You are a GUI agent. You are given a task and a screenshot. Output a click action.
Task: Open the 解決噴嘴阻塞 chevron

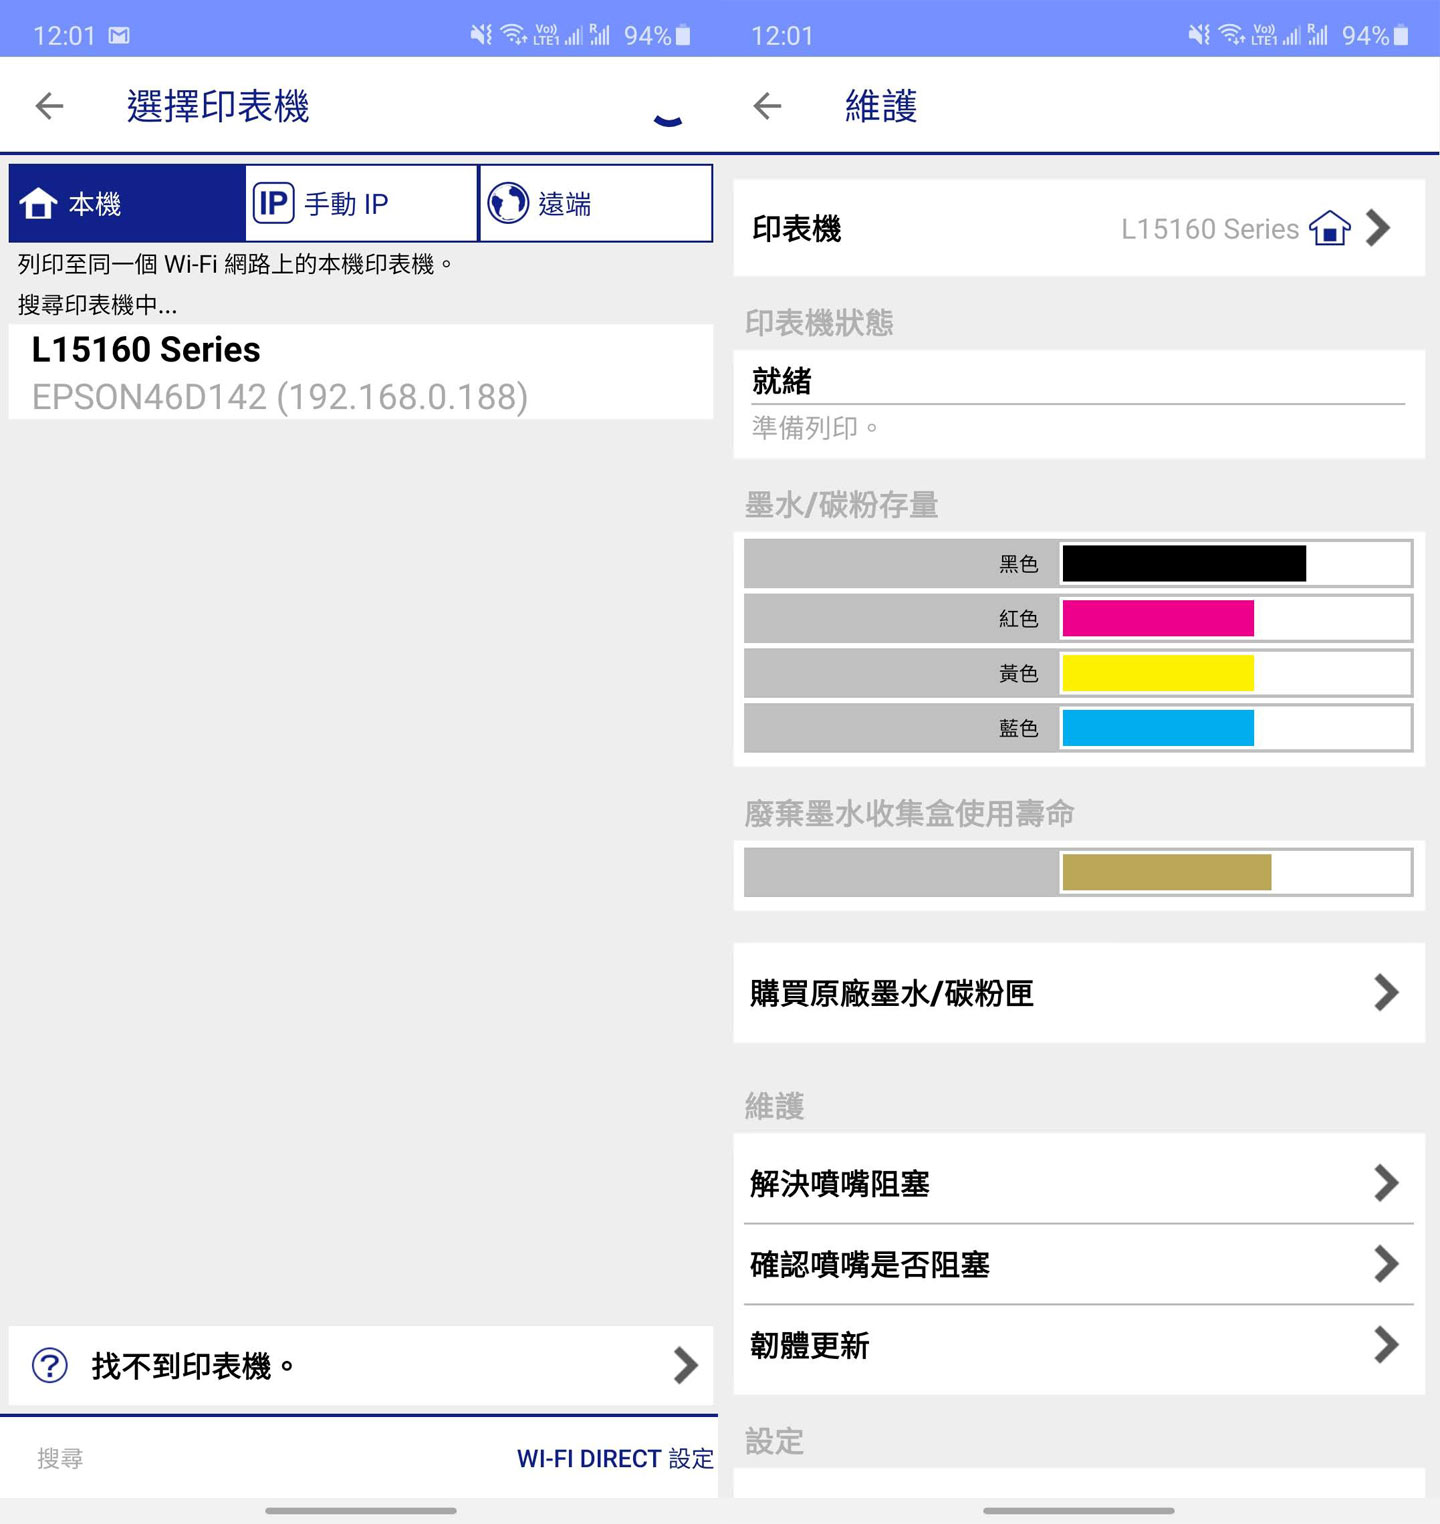[1385, 1184]
